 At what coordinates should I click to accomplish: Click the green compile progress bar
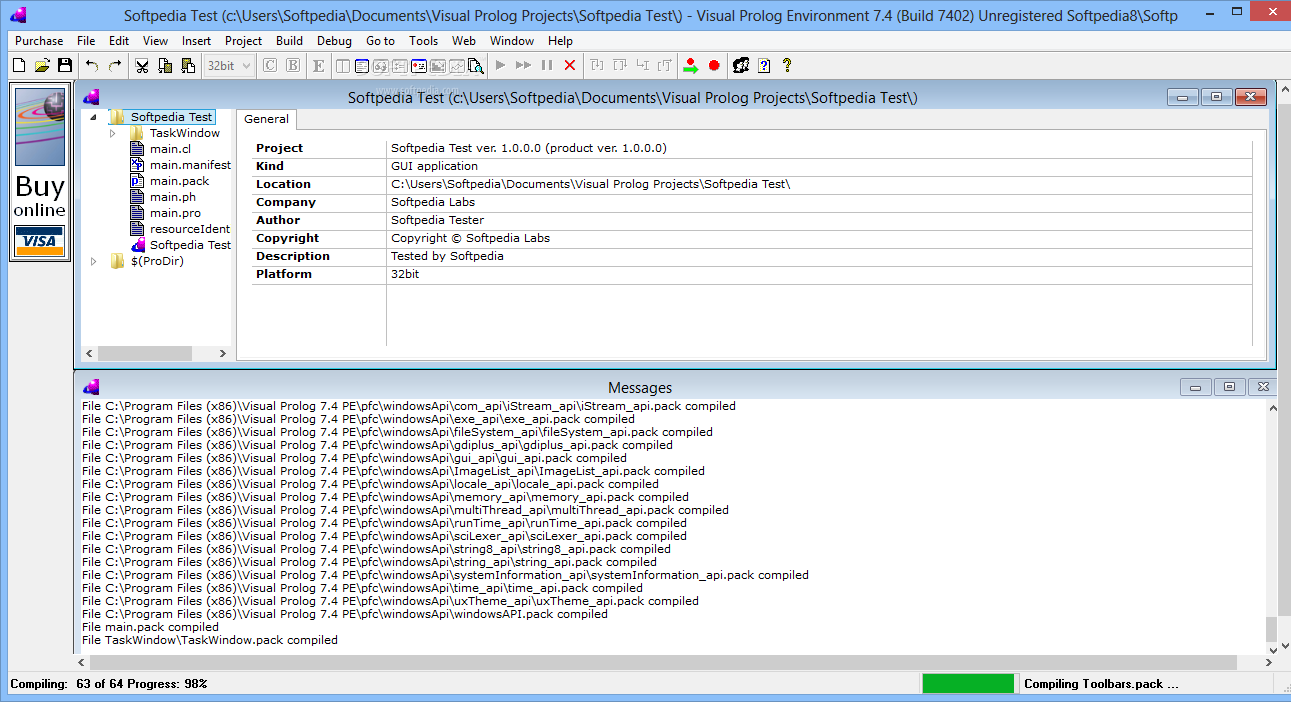(968, 684)
